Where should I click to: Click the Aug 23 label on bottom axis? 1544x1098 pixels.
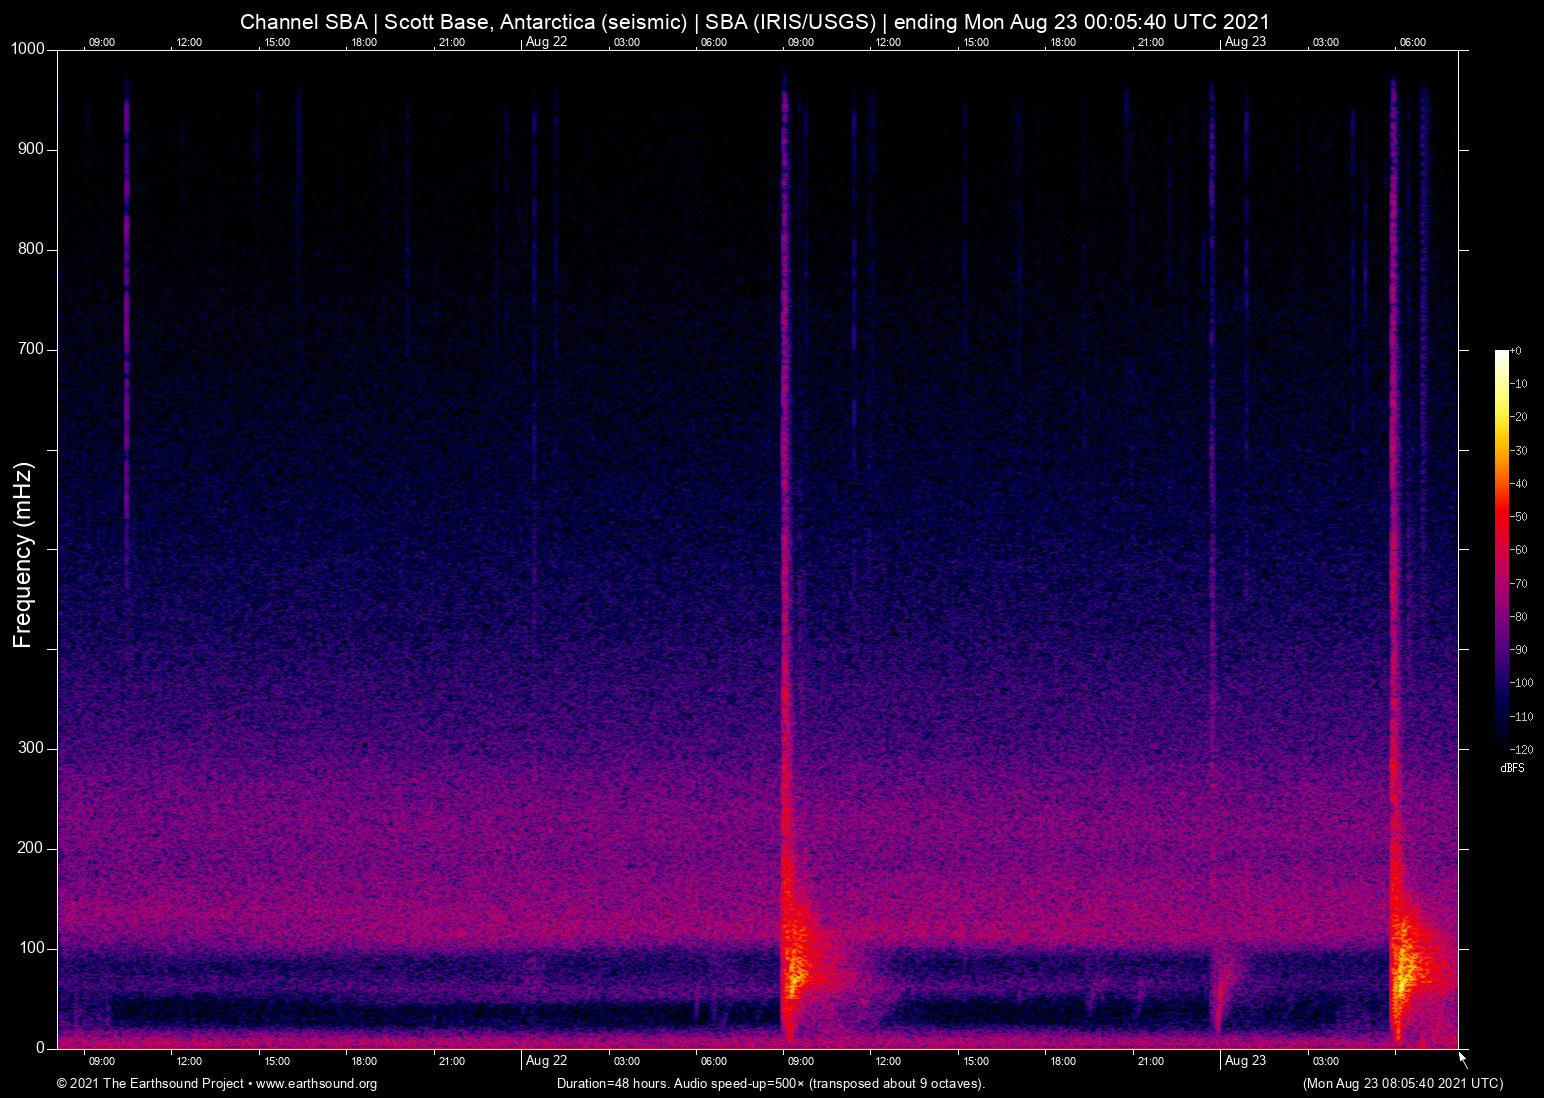point(1246,1061)
